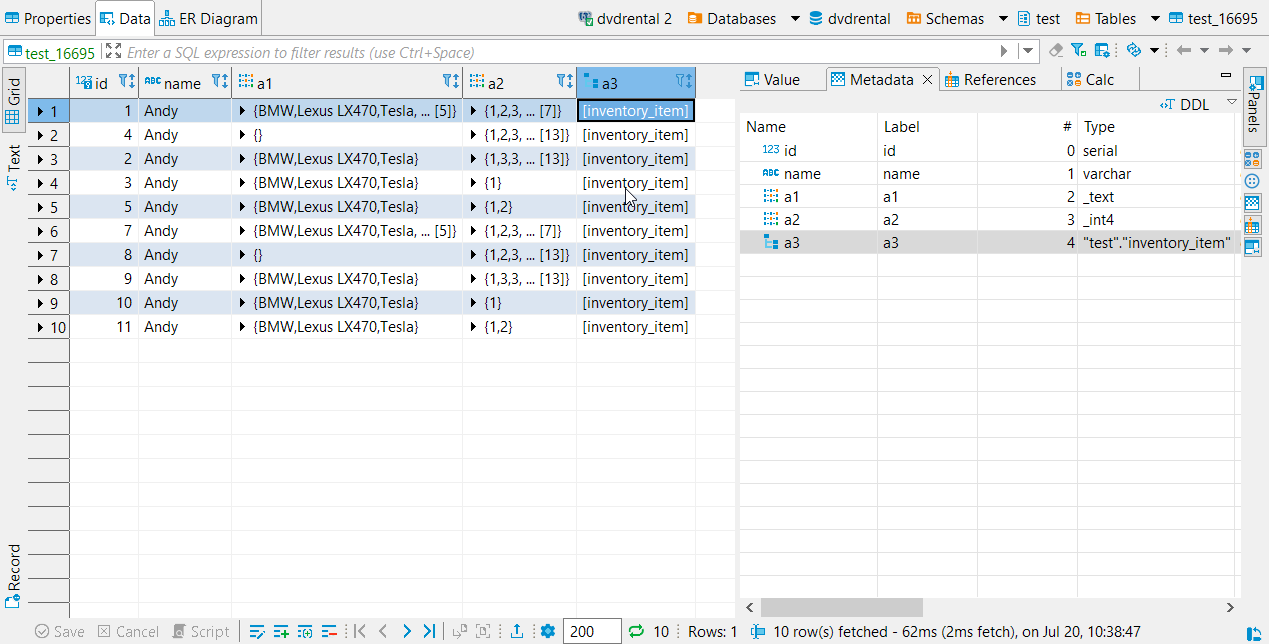Click the bottom panel layout icon in right sidebar

coord(1252,247)
